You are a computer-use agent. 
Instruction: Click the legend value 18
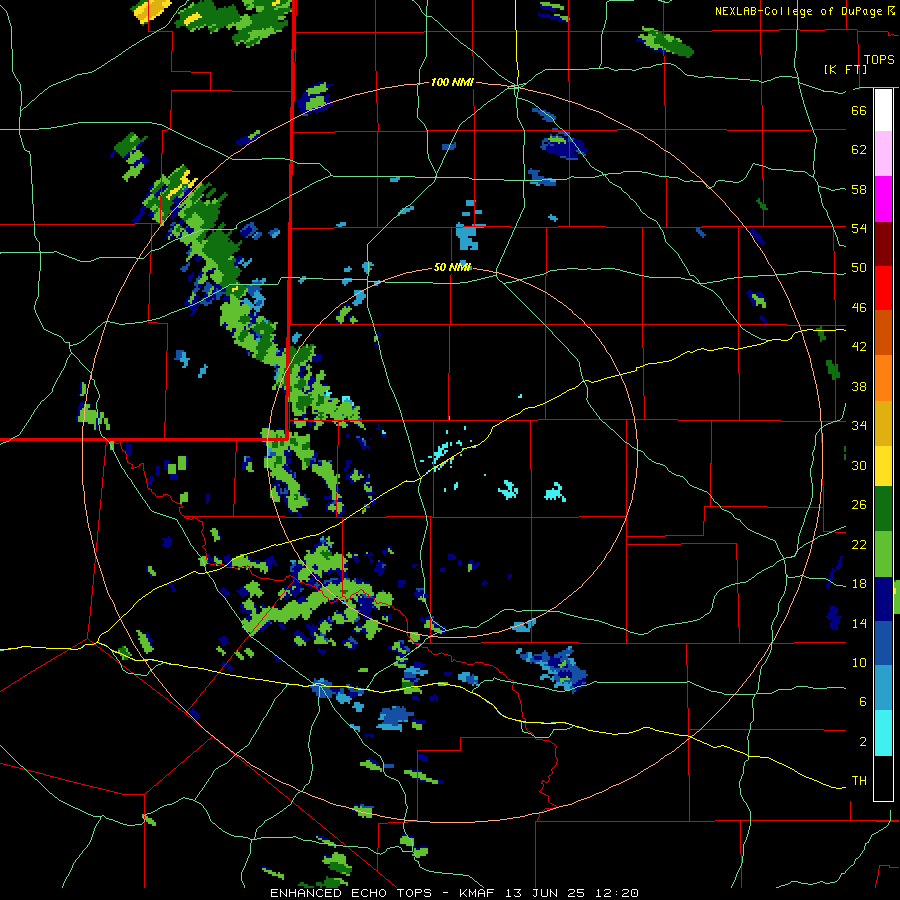[x=859, y=584]
